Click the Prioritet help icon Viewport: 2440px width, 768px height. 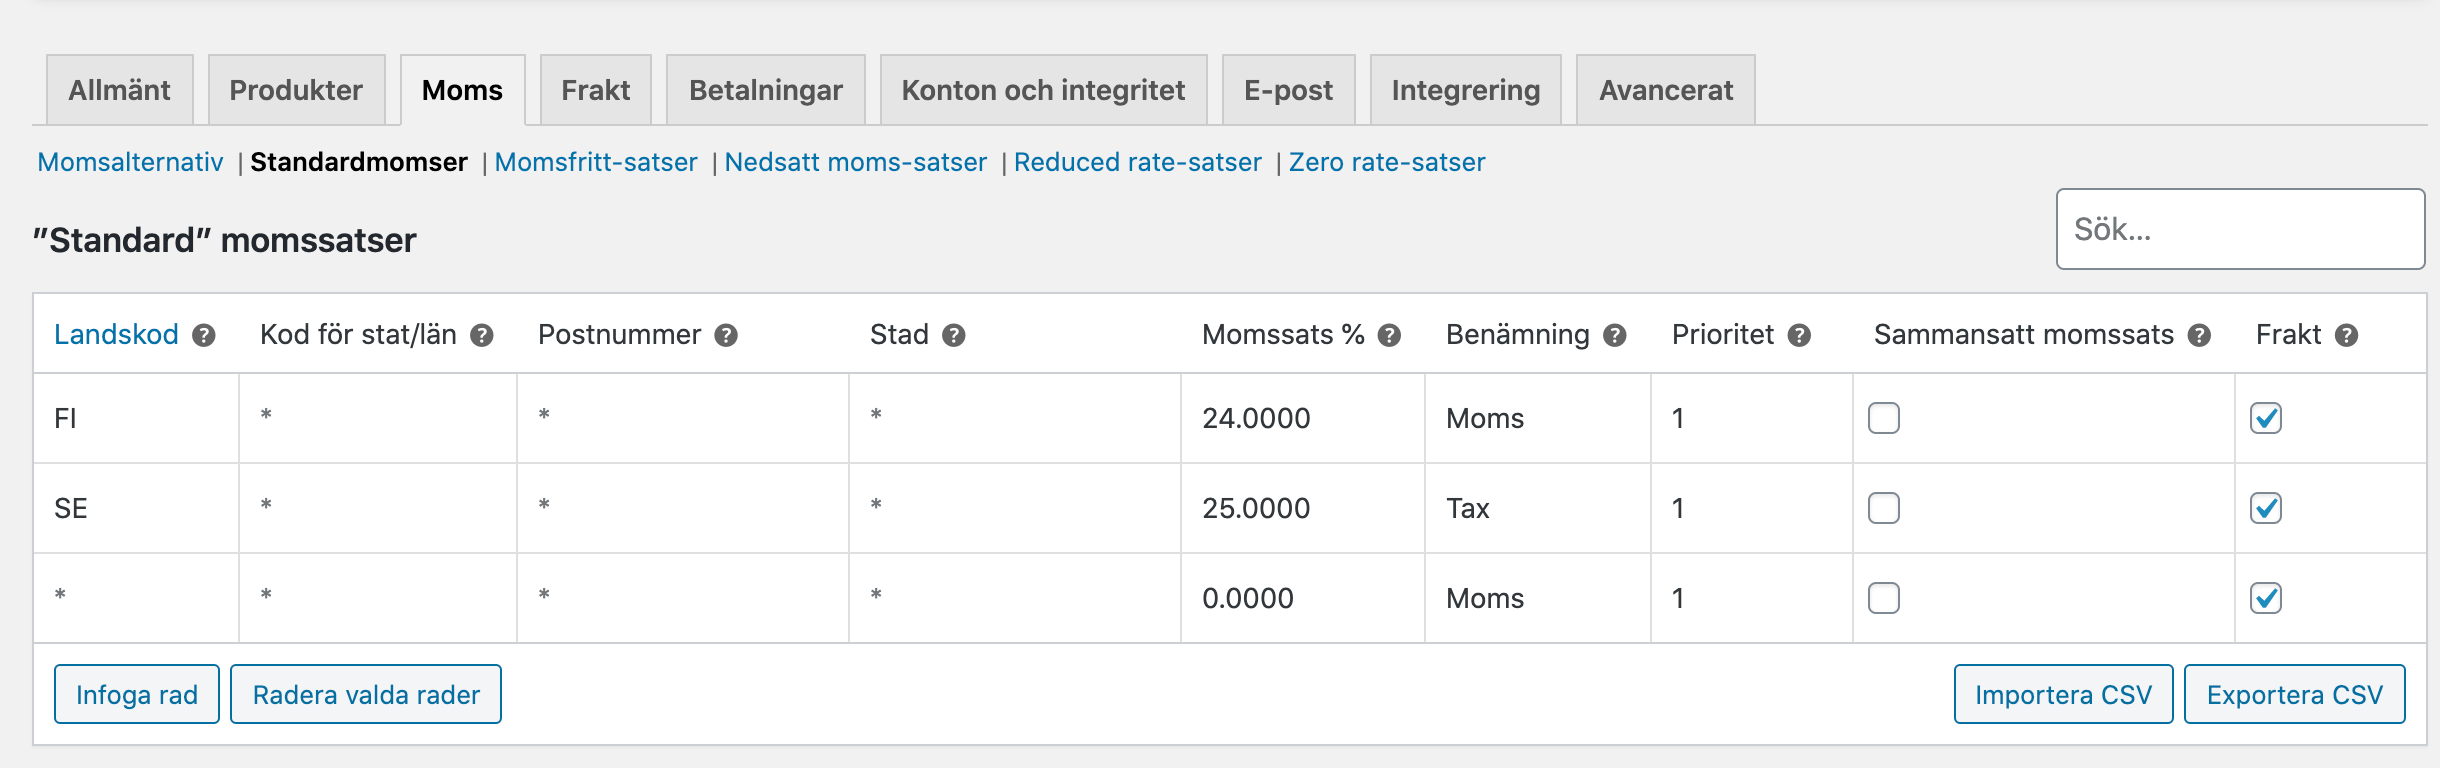pyautogui.click(x=1799, y=335)
